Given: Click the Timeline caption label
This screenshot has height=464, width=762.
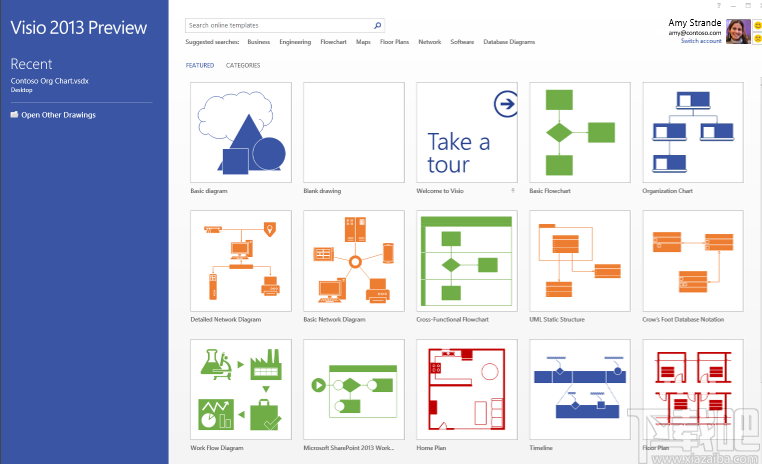Looking at the screenshot, I should pyautogui.click(x=541, y=448).
